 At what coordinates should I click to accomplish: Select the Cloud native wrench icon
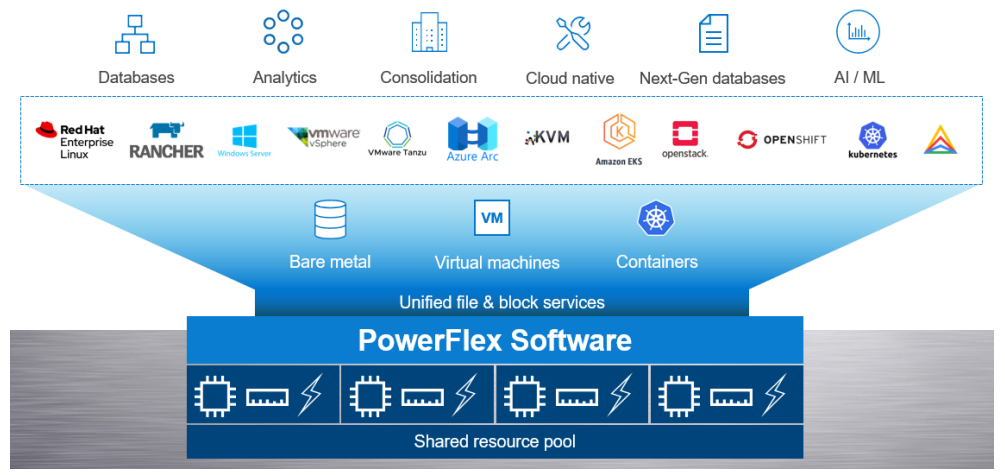pos(573,33)
